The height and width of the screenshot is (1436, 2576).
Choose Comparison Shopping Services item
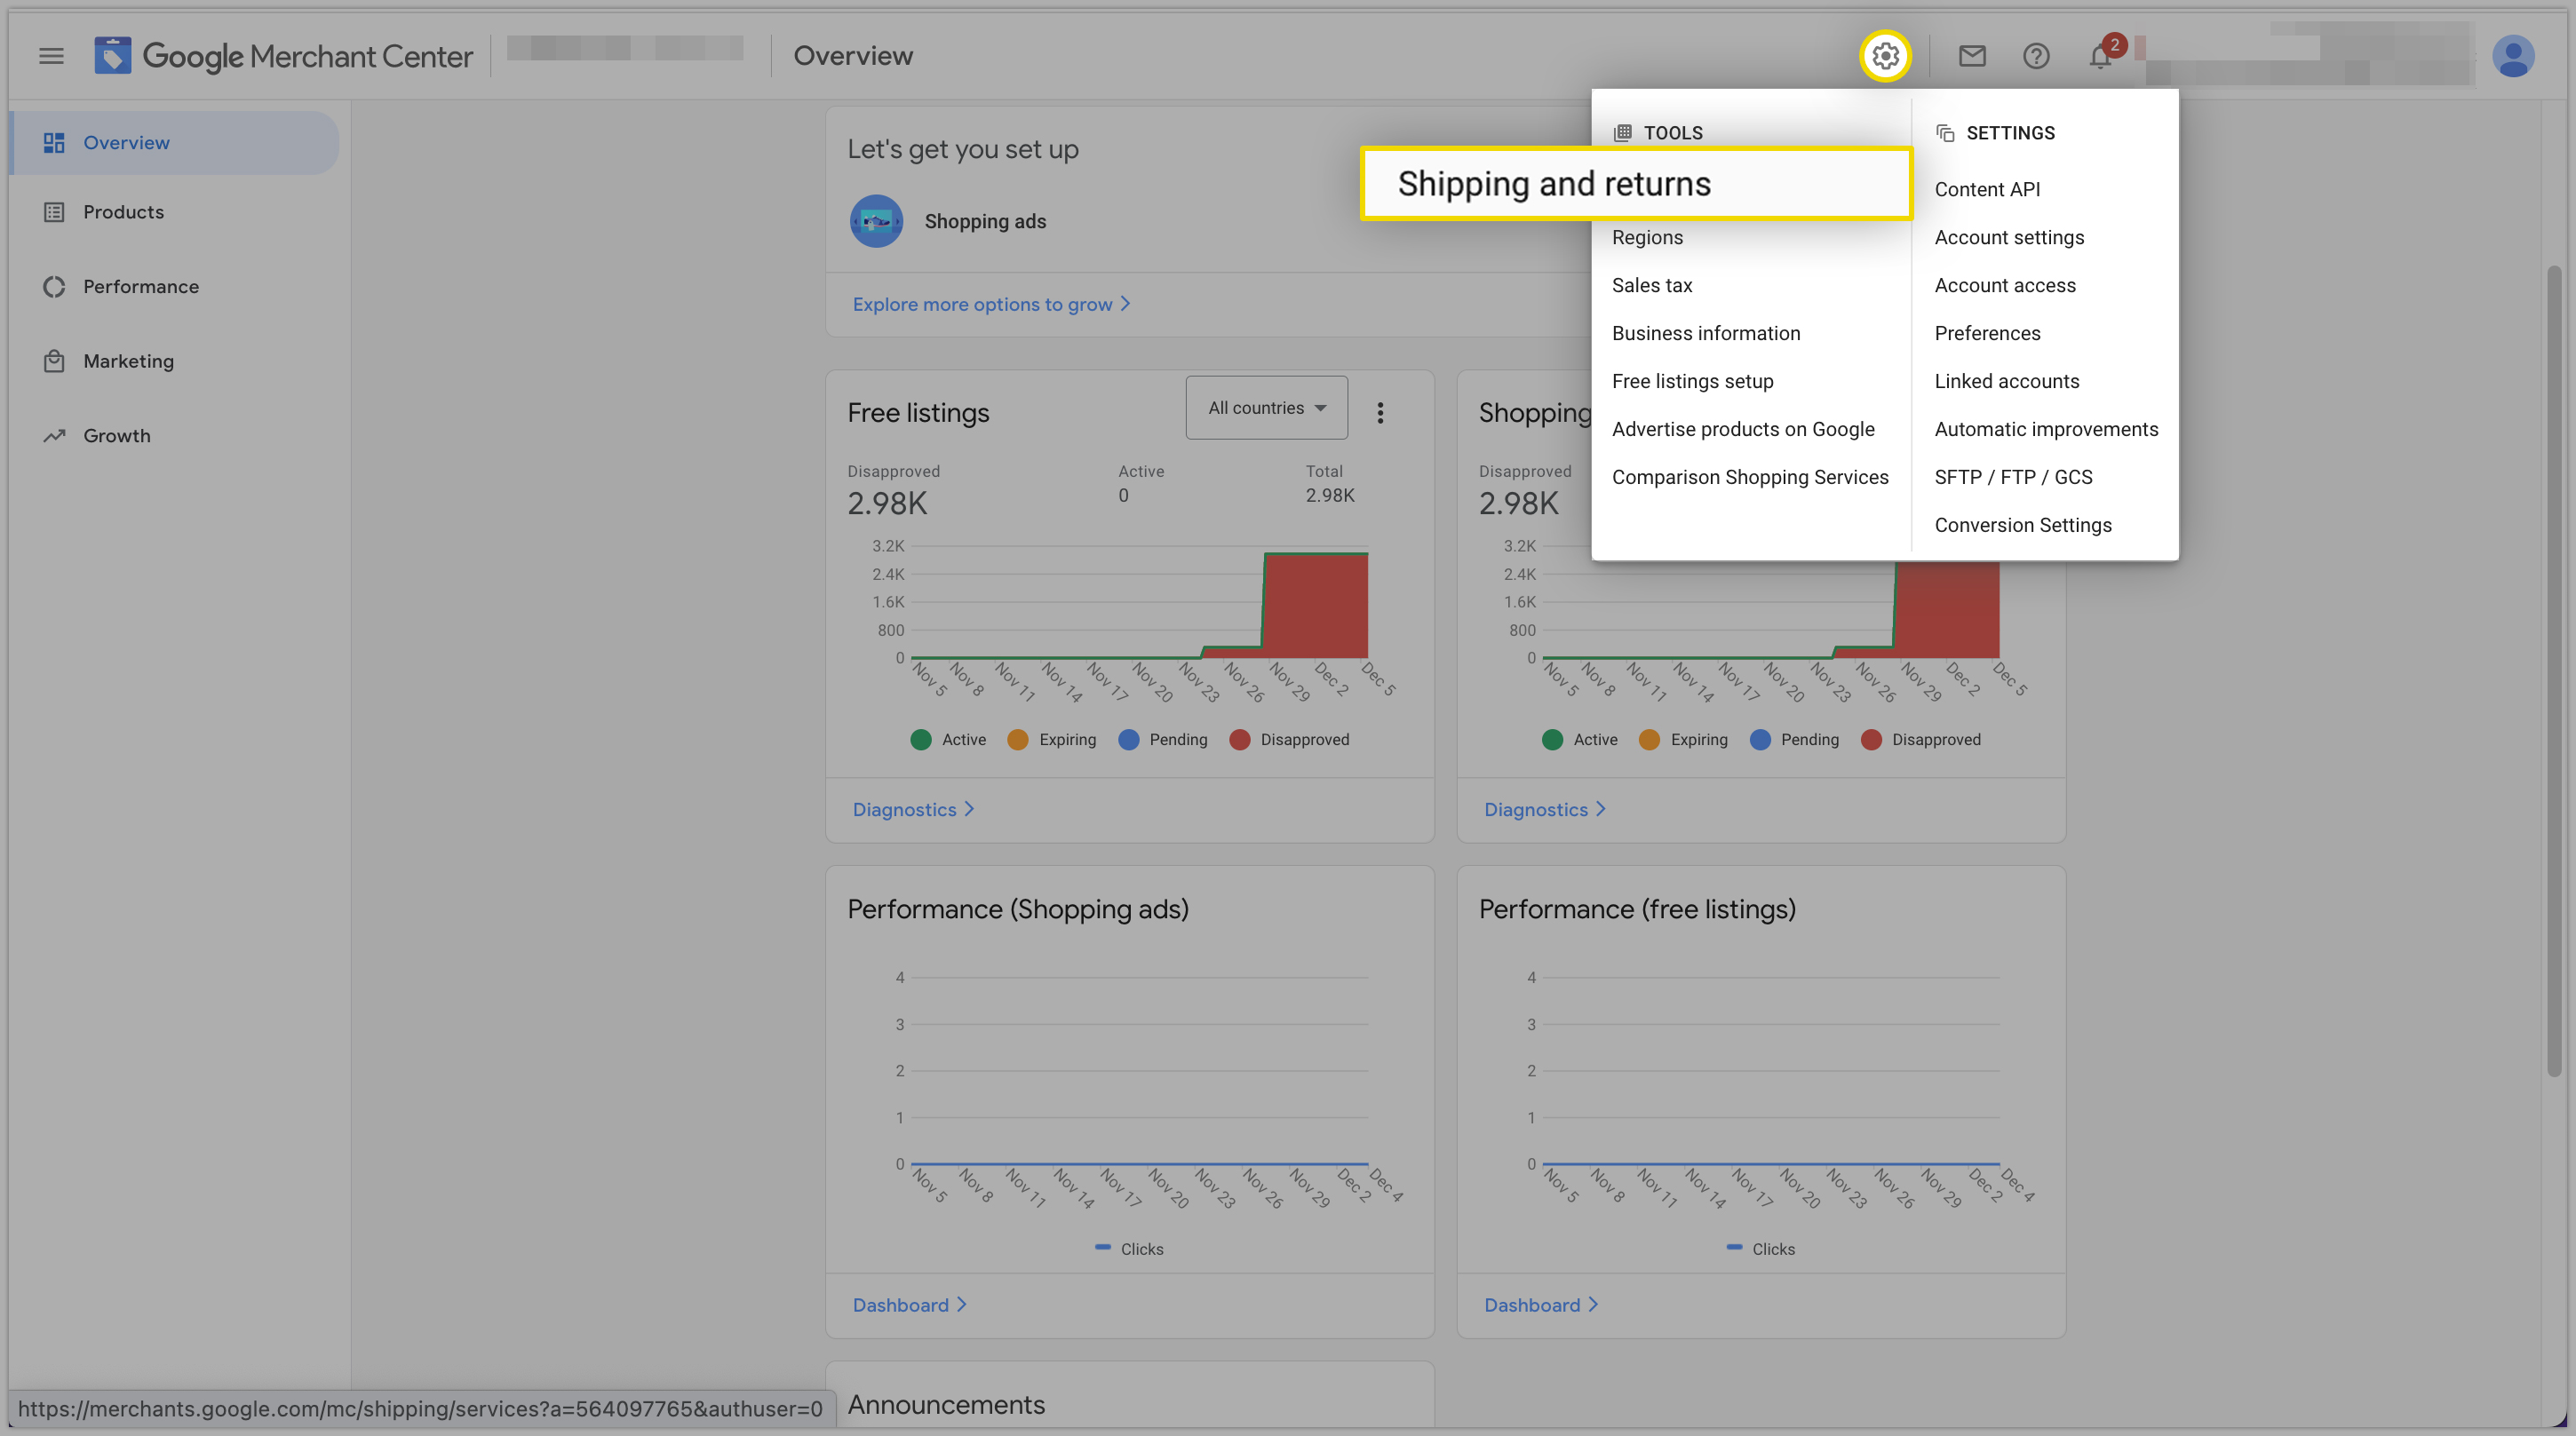[1749, 477]
